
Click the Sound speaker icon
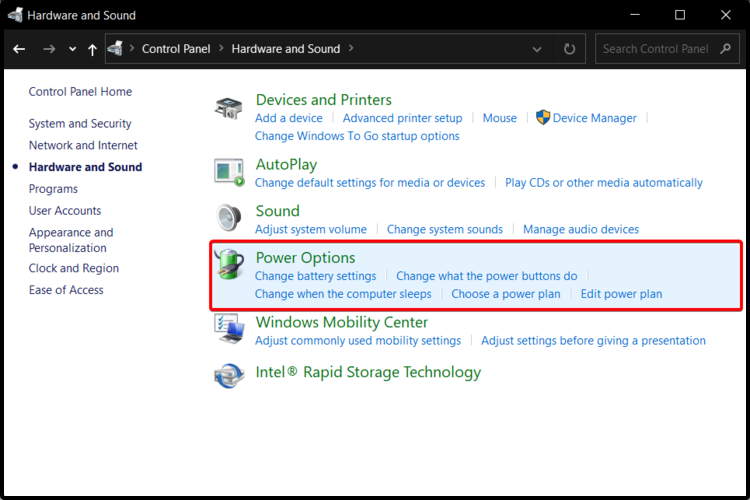229,218
